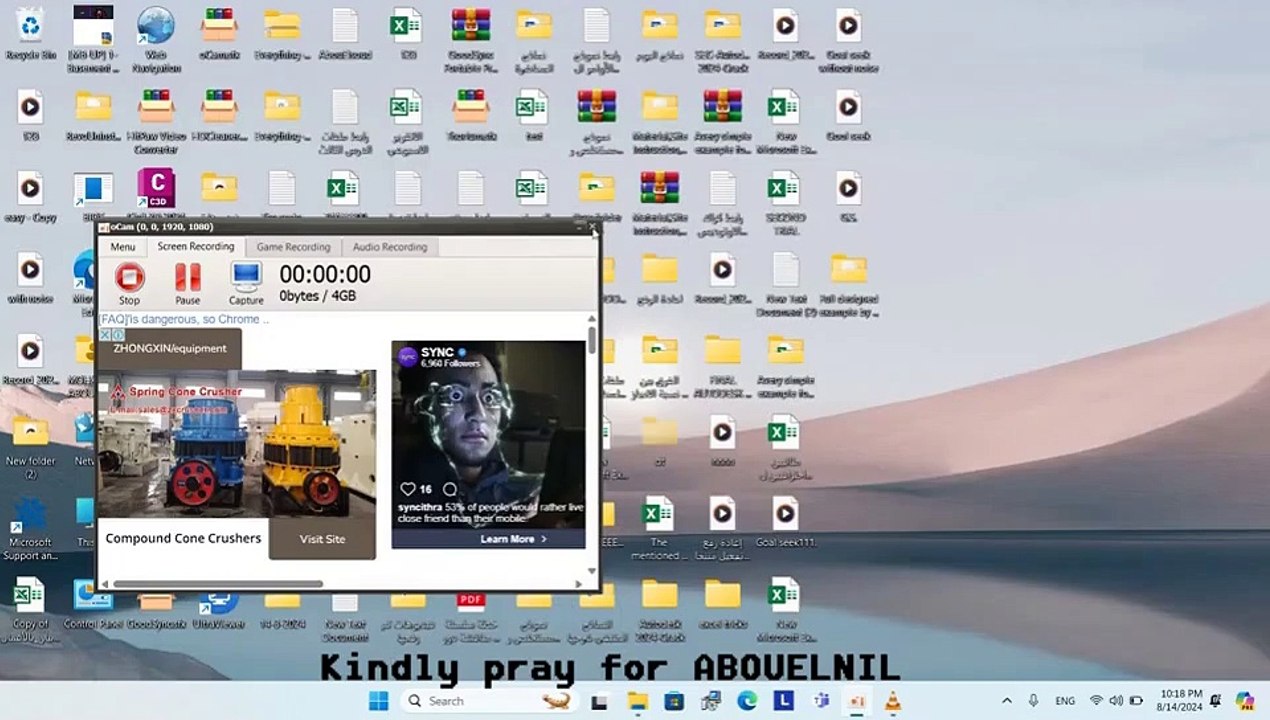This screenshot has width=1270, height=720.
Task: Select the Autodesk 2024 Crack folder
Action: tap(659, 612)
